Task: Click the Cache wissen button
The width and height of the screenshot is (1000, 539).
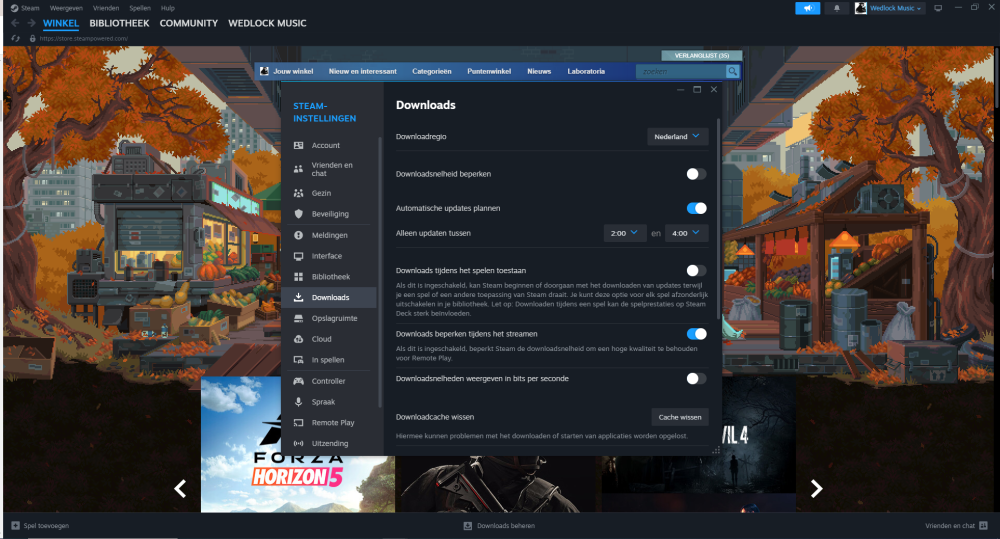Action: tap(680, 417)
